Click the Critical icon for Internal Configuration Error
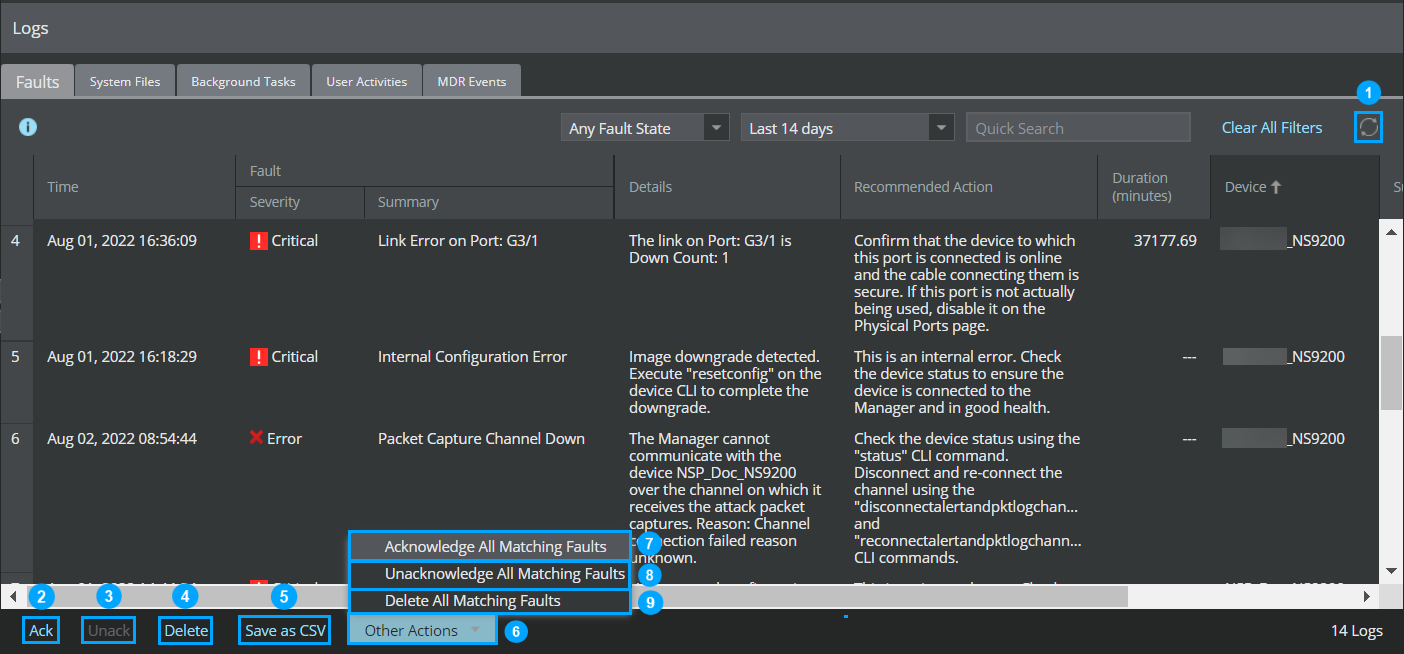 (x=258, y=356)
